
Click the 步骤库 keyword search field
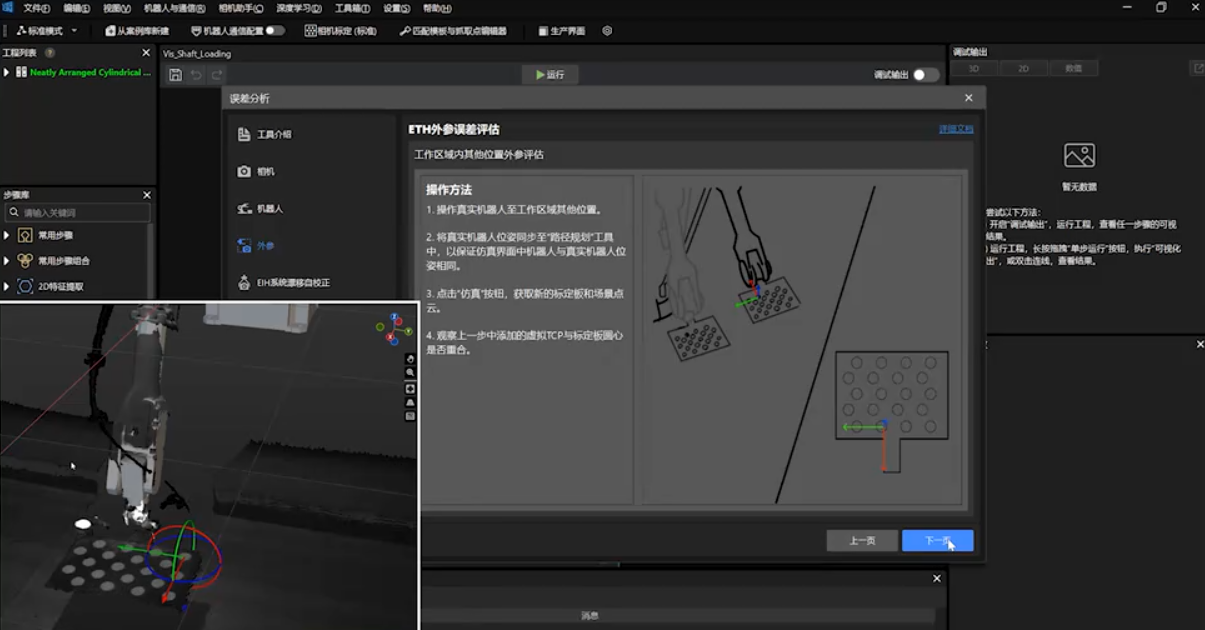pyautogui.click(x=78, y=212)
